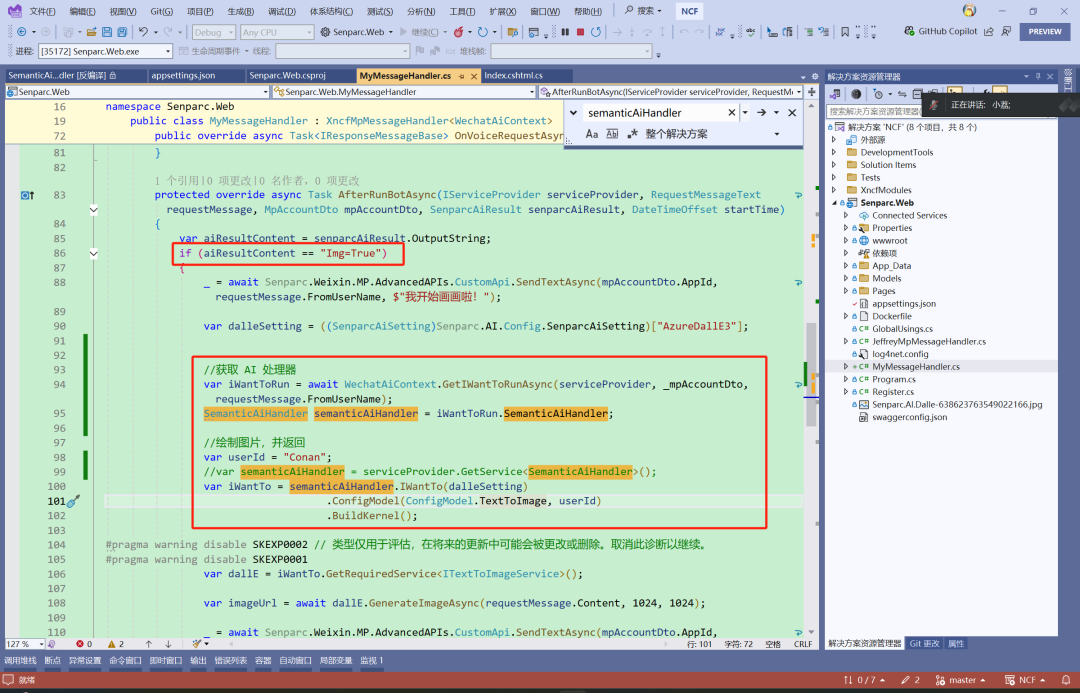This screenshot has width=1080, height=693.
Task: Click the Hot Reload flame icon
Action: point(458,32)
